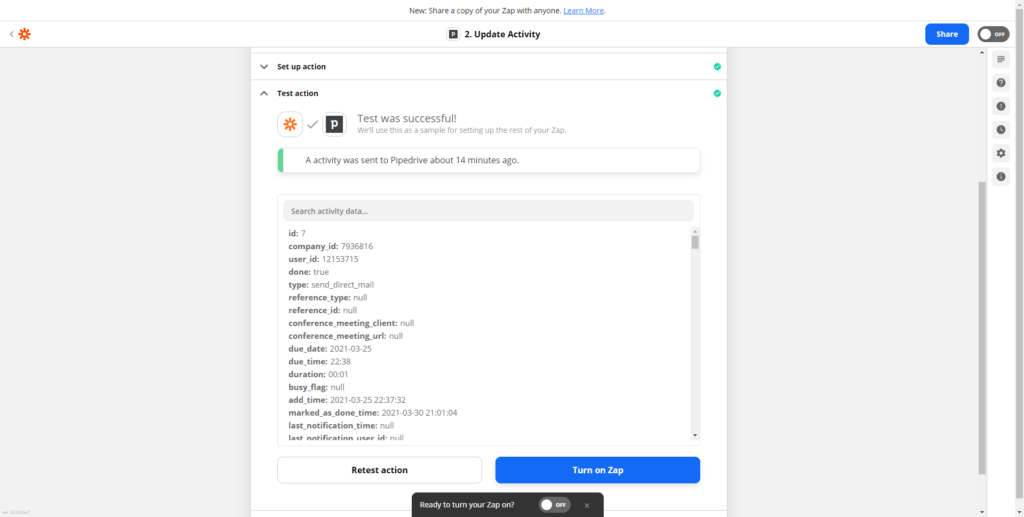Click the Zapier orange logo icon
Viewport: 1024px width, 517px height.
tap(24, 34)
